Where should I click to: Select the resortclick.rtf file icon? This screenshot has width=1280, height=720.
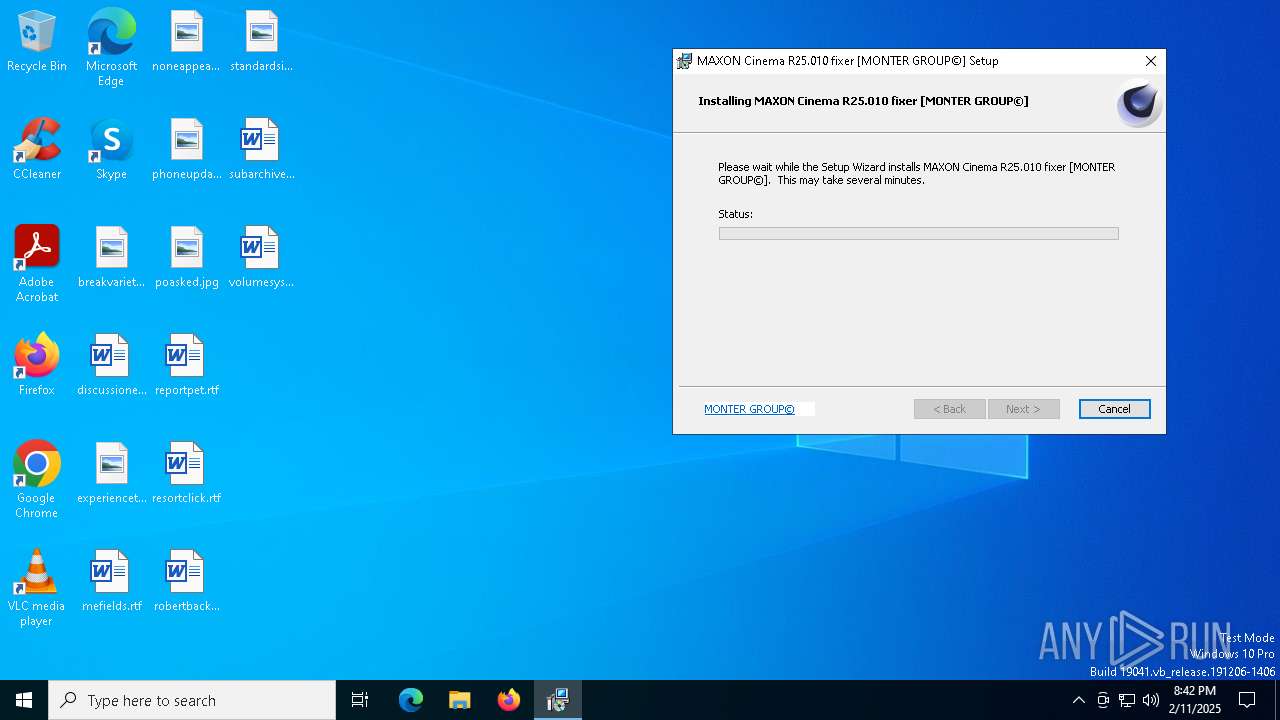[x=186, y=474]
